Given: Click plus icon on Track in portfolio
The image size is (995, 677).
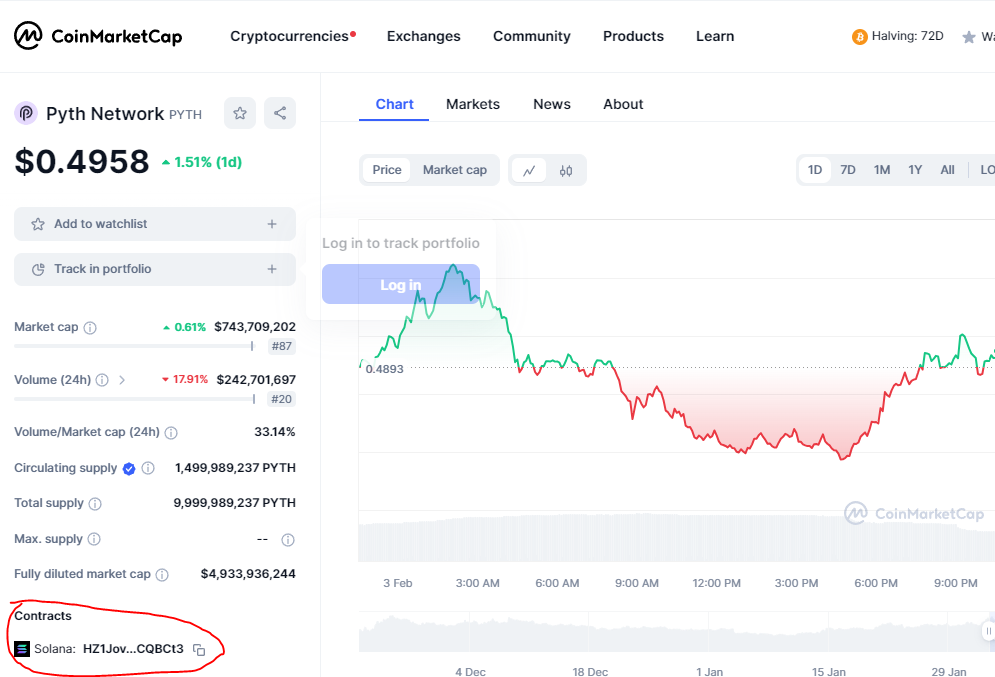Looking at the screenshot, I should [272, 269].
